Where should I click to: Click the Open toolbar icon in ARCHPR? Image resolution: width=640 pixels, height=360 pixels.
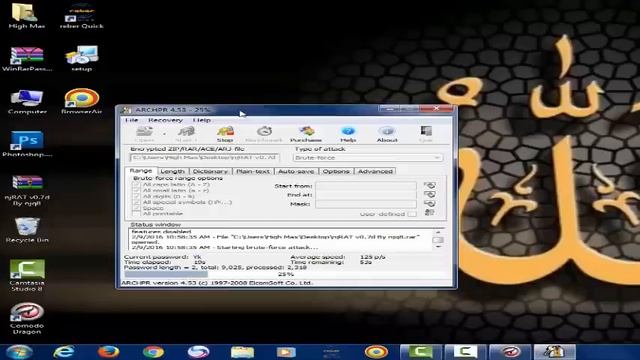(x=144, y=134)
